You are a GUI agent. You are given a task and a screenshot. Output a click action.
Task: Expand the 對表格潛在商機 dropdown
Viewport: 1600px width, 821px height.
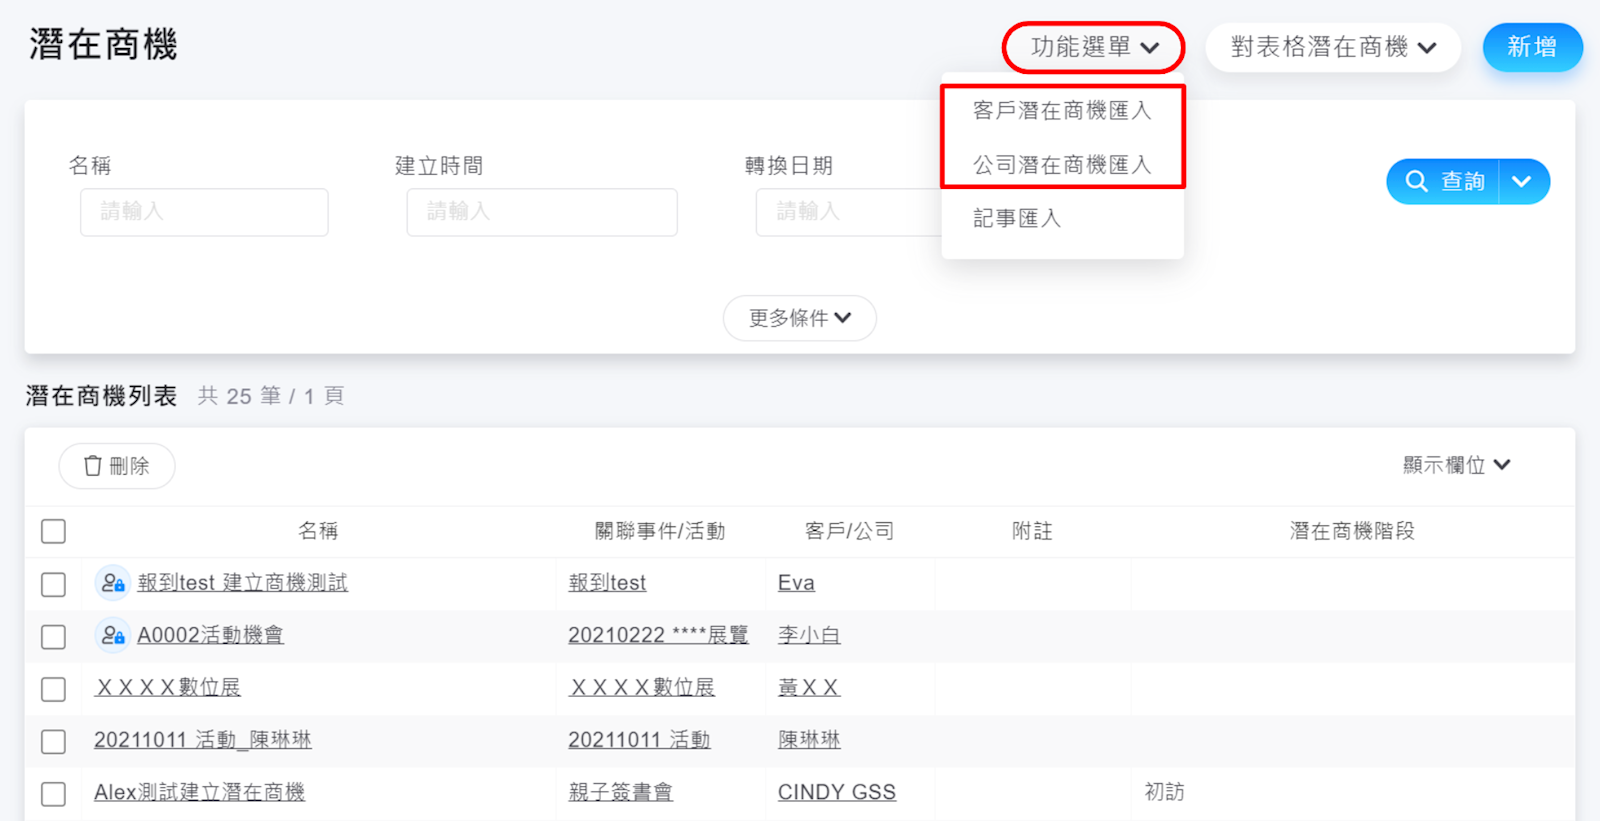click(1332, 47)
